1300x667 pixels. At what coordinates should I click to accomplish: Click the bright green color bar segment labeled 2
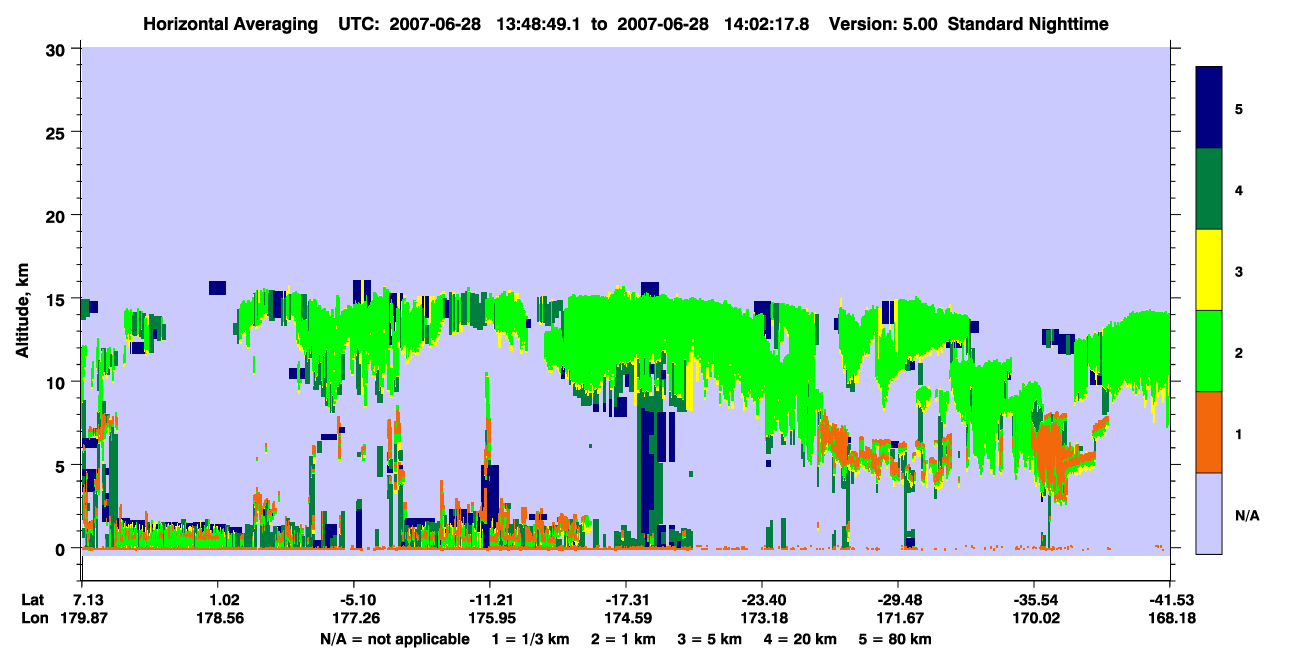click(1209, 351)
